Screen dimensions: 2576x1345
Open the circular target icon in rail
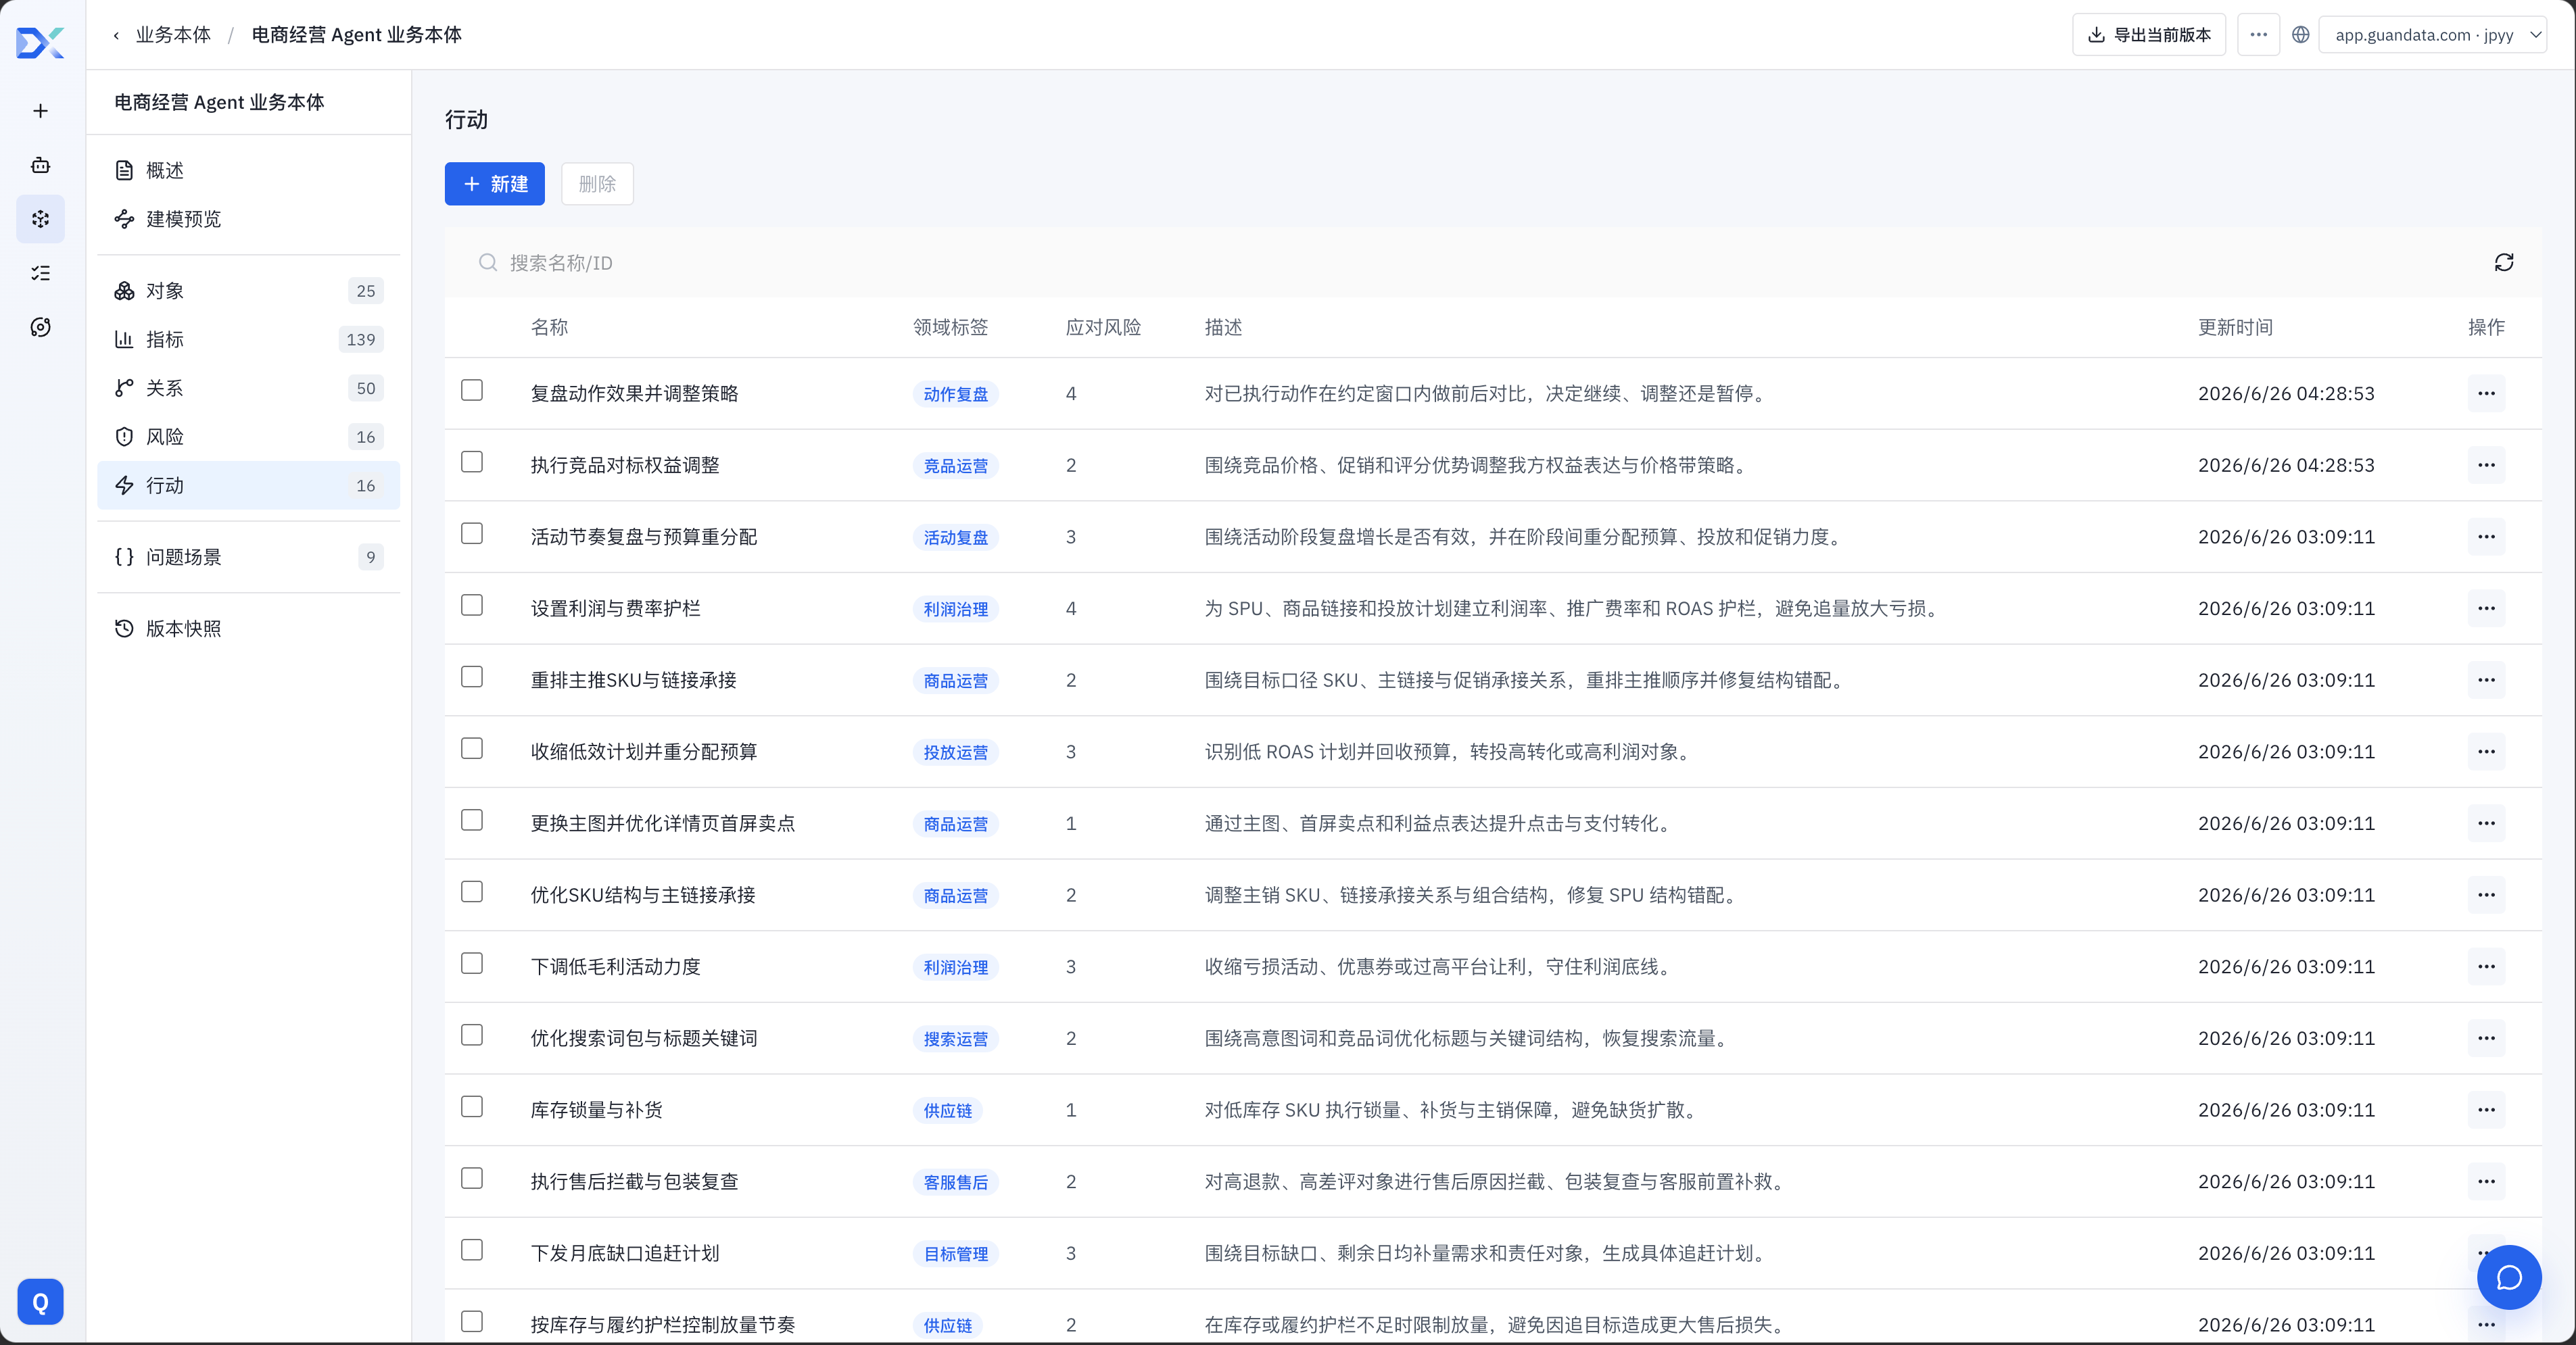(40, 327)
